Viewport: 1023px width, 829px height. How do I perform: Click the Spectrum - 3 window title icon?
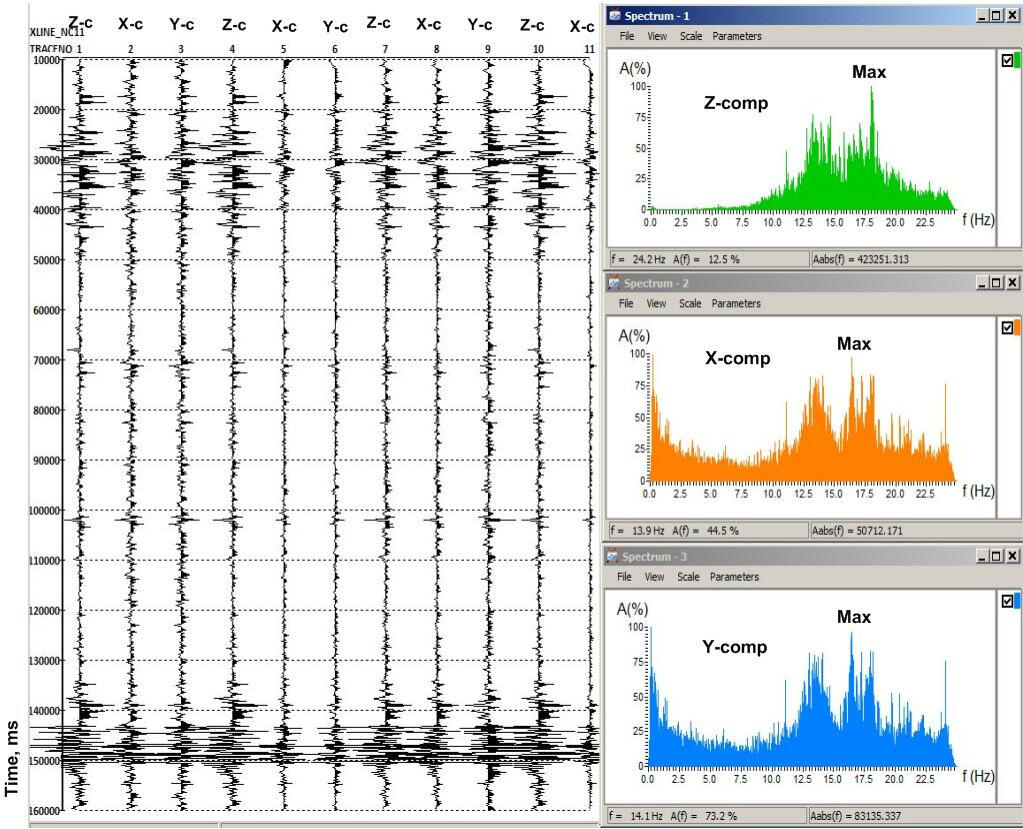(x=614, y=557)
